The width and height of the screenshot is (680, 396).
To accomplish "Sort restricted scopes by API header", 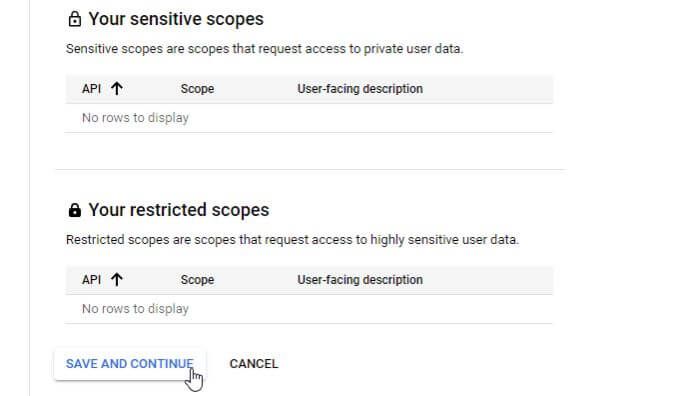I will tap(92, 280).
